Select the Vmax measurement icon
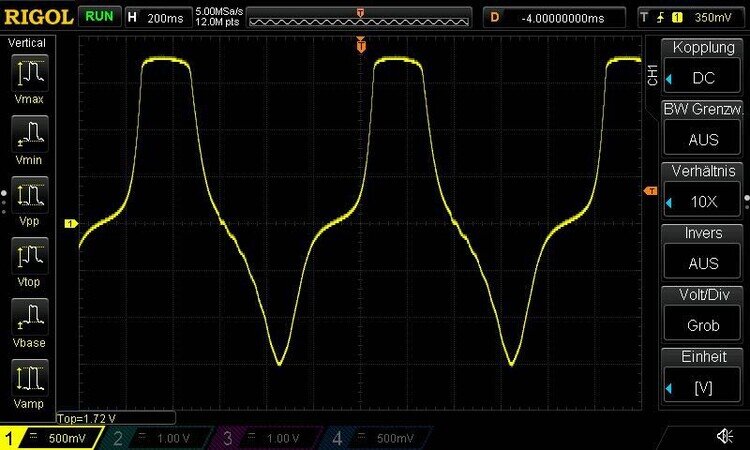Image resolution: width=750 pixels, height=450 pixels. point(32,74)
